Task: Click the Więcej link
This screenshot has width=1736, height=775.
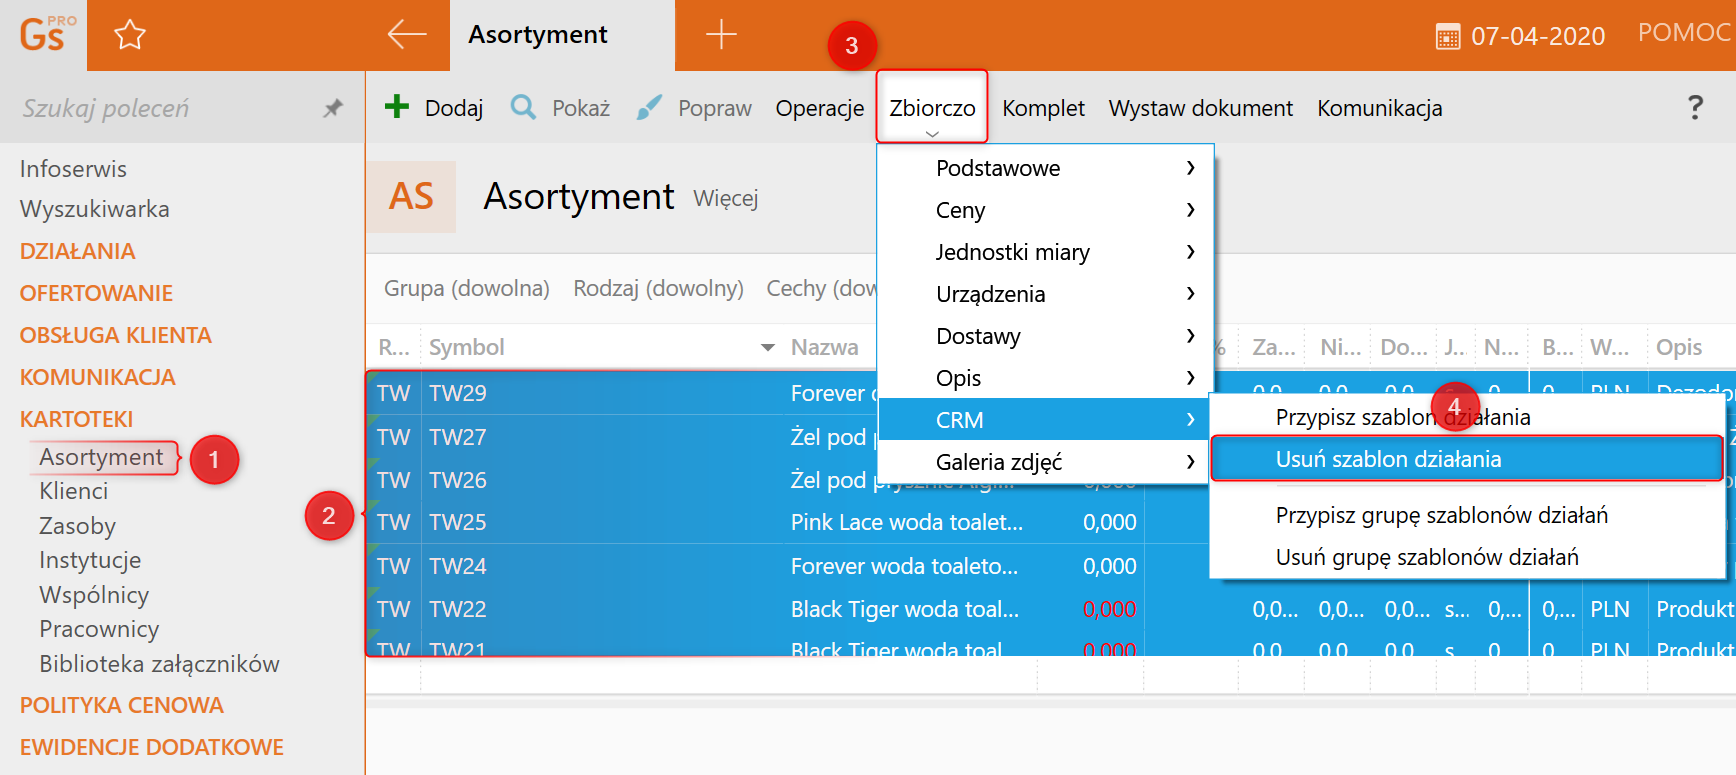Action: 726,198
